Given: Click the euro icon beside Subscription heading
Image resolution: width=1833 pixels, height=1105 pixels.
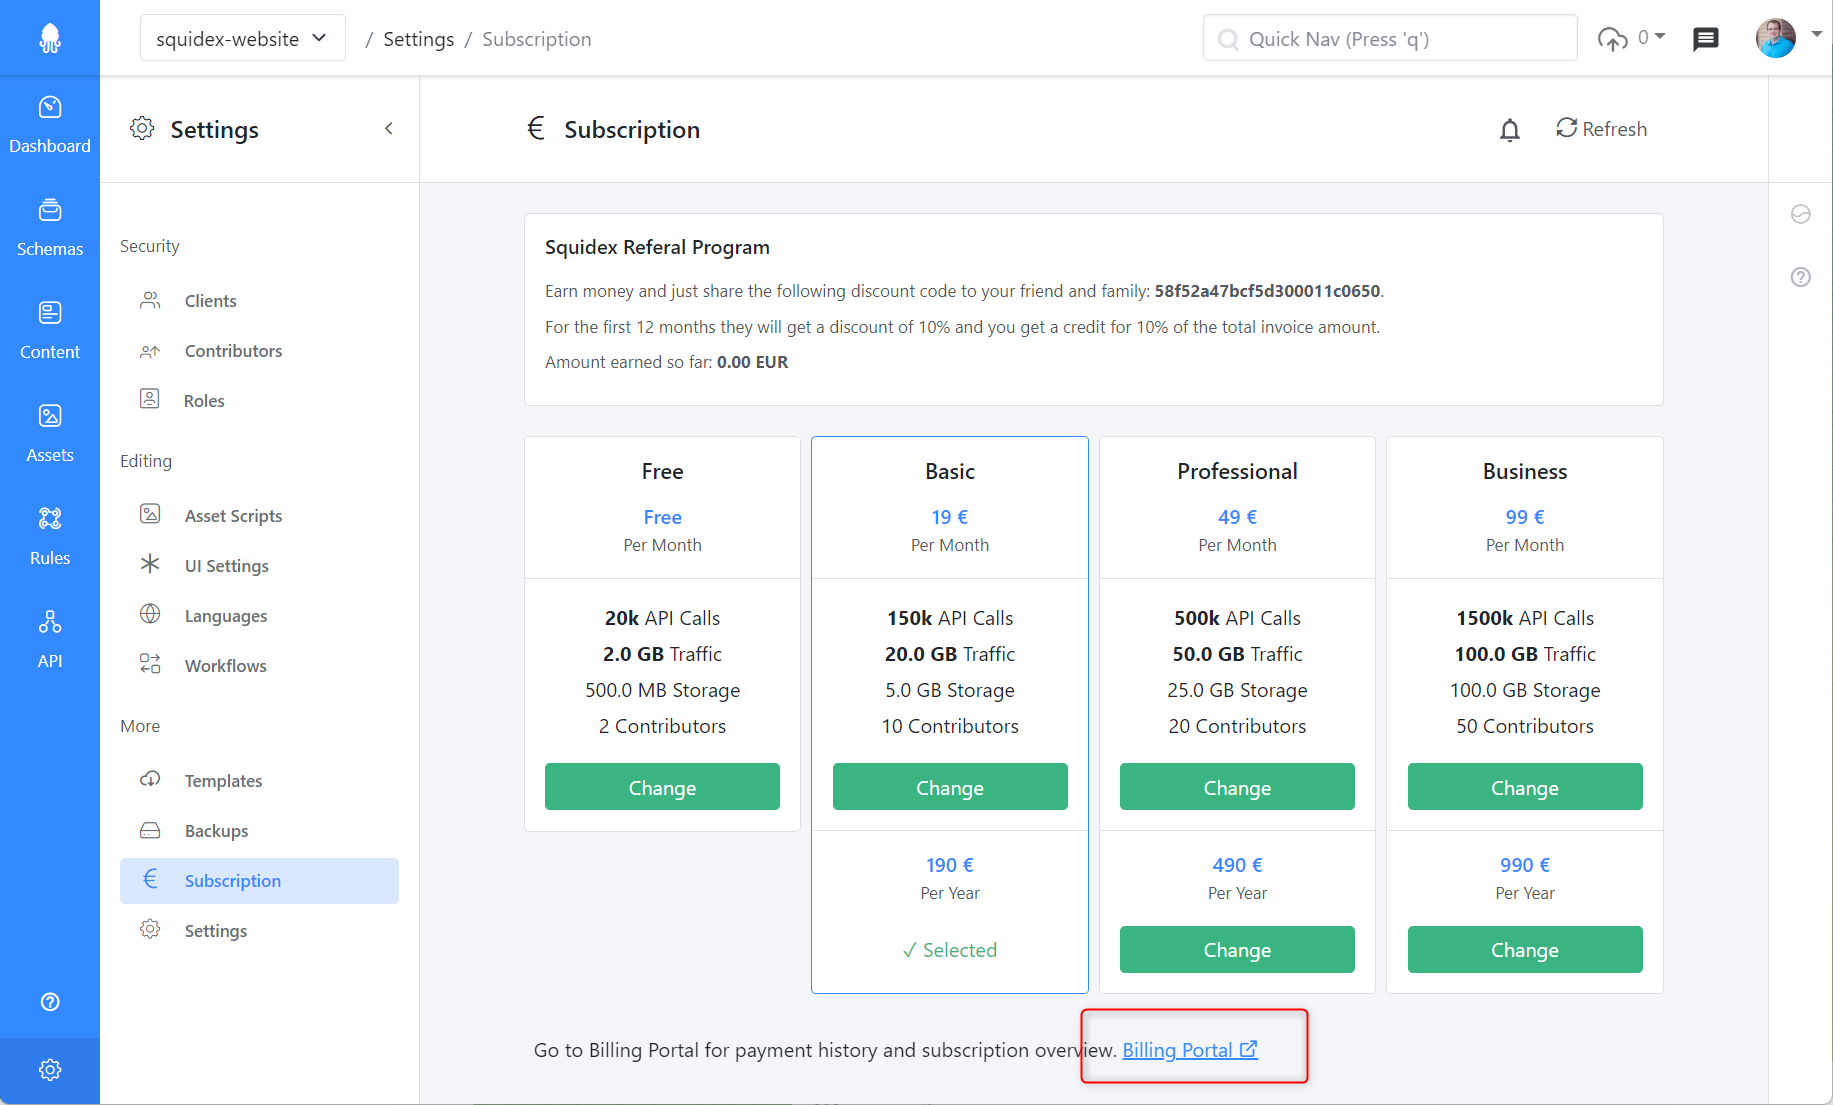Looking at the screenshot, I should (x=536, y=128).
